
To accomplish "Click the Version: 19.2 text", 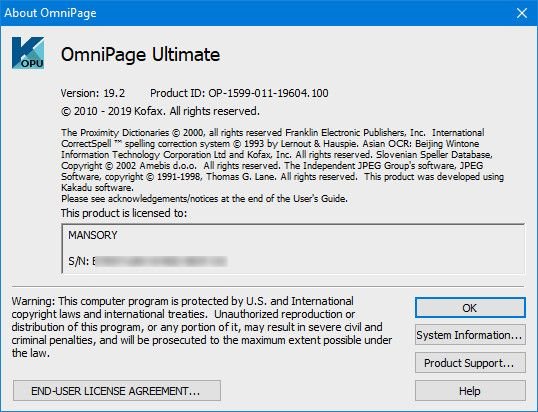I will (x=93, y=93).
